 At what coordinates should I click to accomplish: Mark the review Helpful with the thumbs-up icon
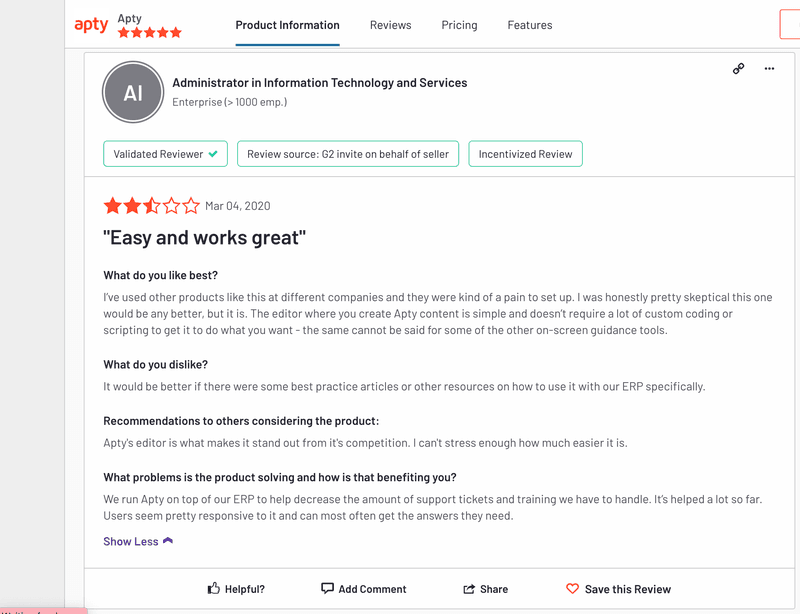click(213, 589)
